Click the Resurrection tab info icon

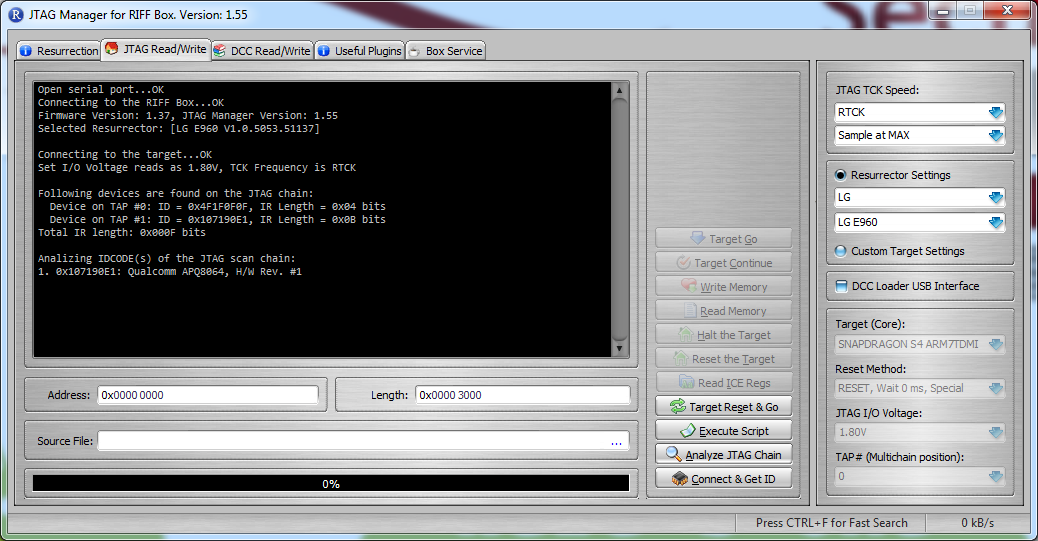(x=26, y=51)
